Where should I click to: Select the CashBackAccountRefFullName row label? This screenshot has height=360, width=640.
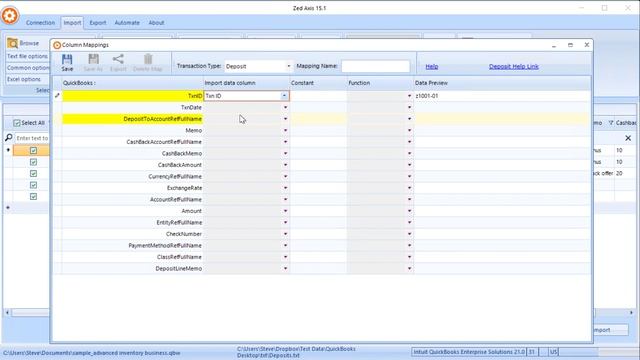coord(164,142)
